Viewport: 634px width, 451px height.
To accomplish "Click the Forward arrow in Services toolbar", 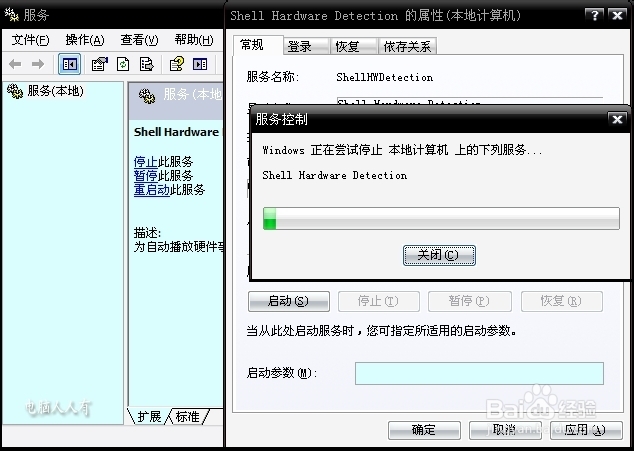I will coord(38,64).
